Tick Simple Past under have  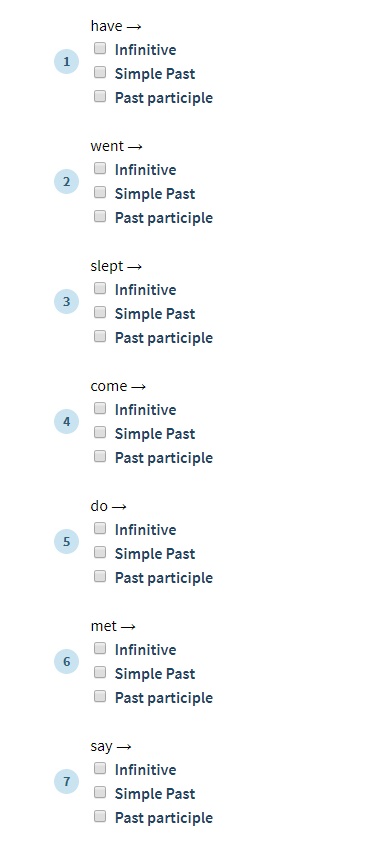pyautogui.click(x=100, y=72)
